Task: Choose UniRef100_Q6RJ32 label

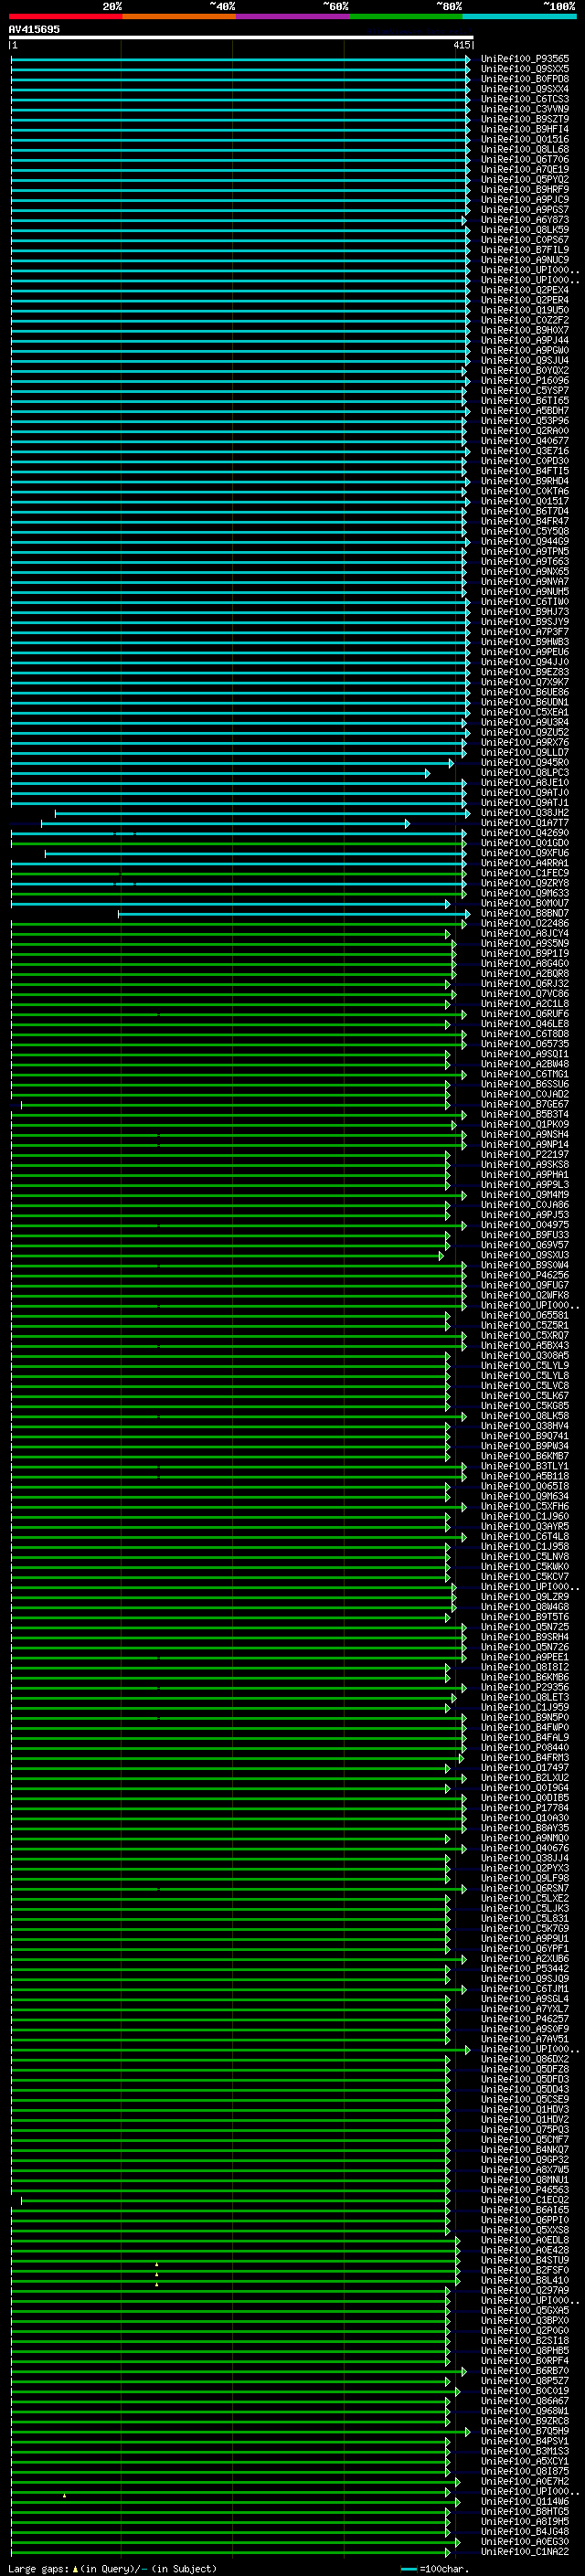Action: click(525, 984)
